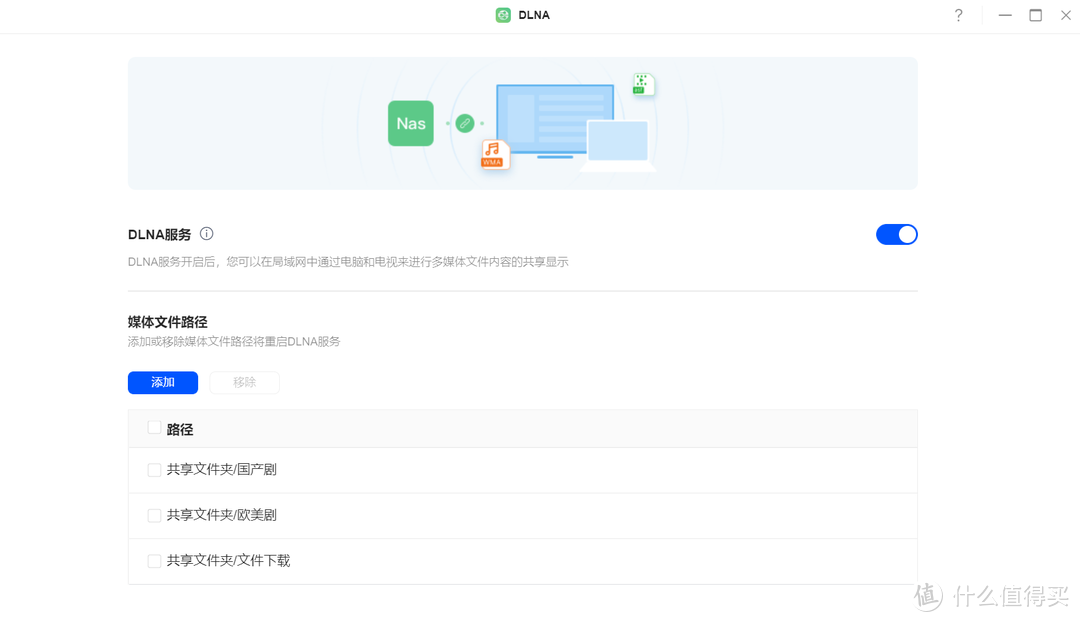This screenshot has height=622, width=1080.
Task: Check the checkbox for 共享文件夹/文件下载
Action: 154,560
